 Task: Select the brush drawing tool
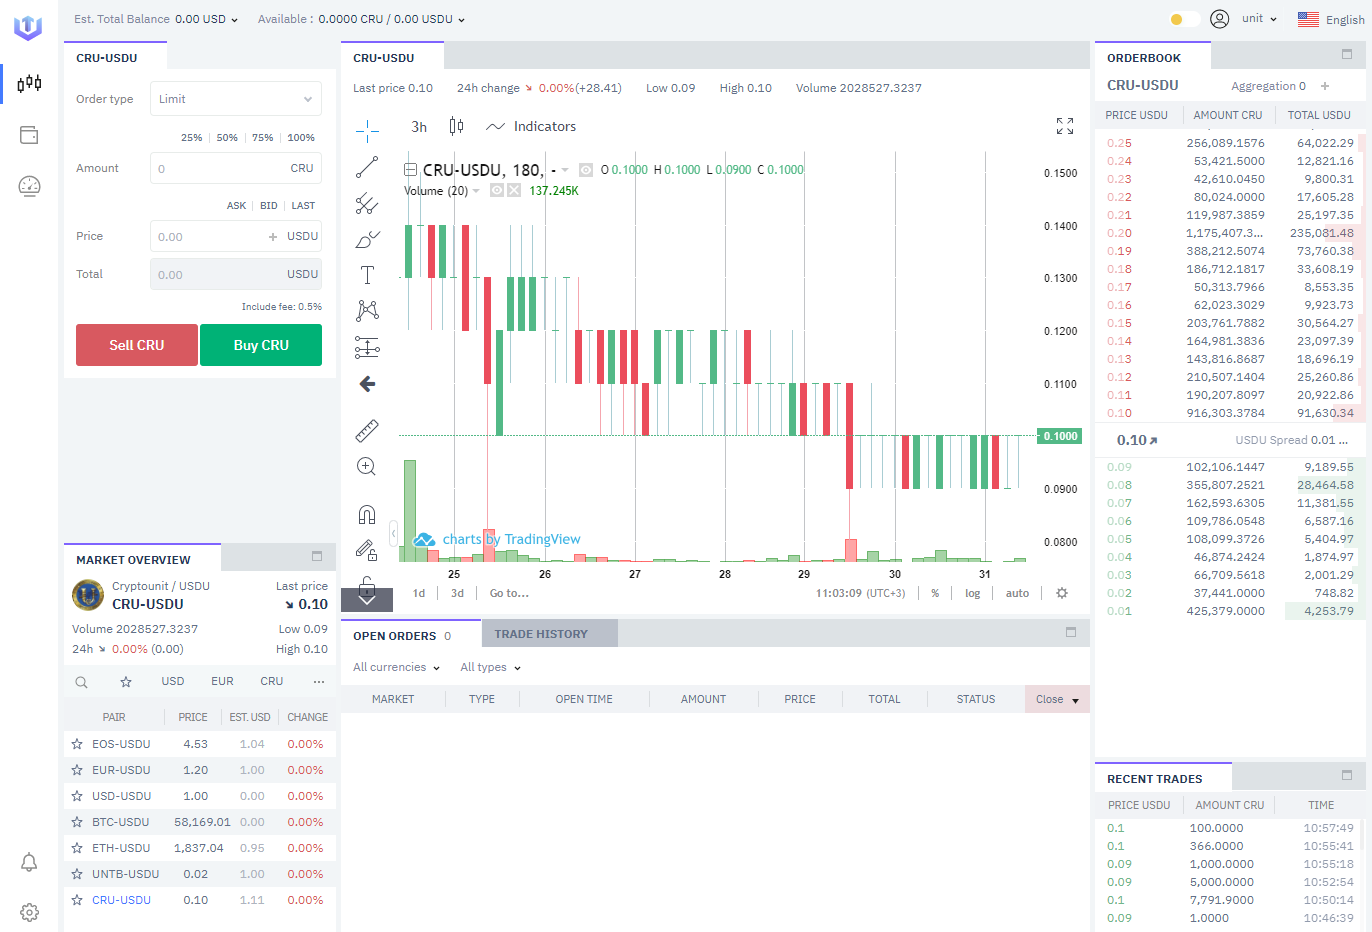[367, 239]
